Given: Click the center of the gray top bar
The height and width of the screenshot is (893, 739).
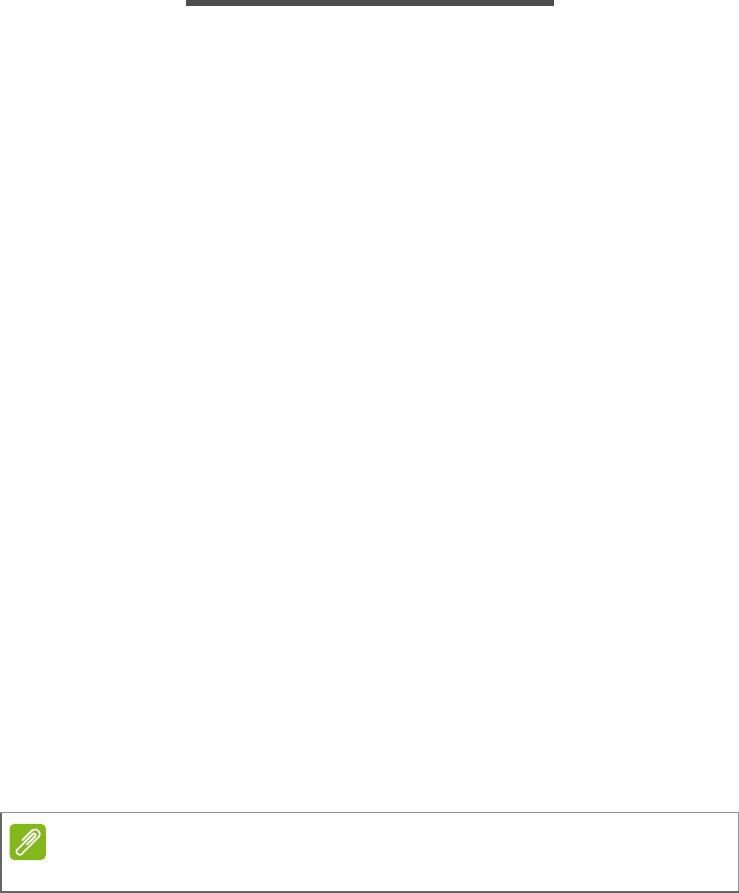Looking at the screenshot, I should point(370,3).
